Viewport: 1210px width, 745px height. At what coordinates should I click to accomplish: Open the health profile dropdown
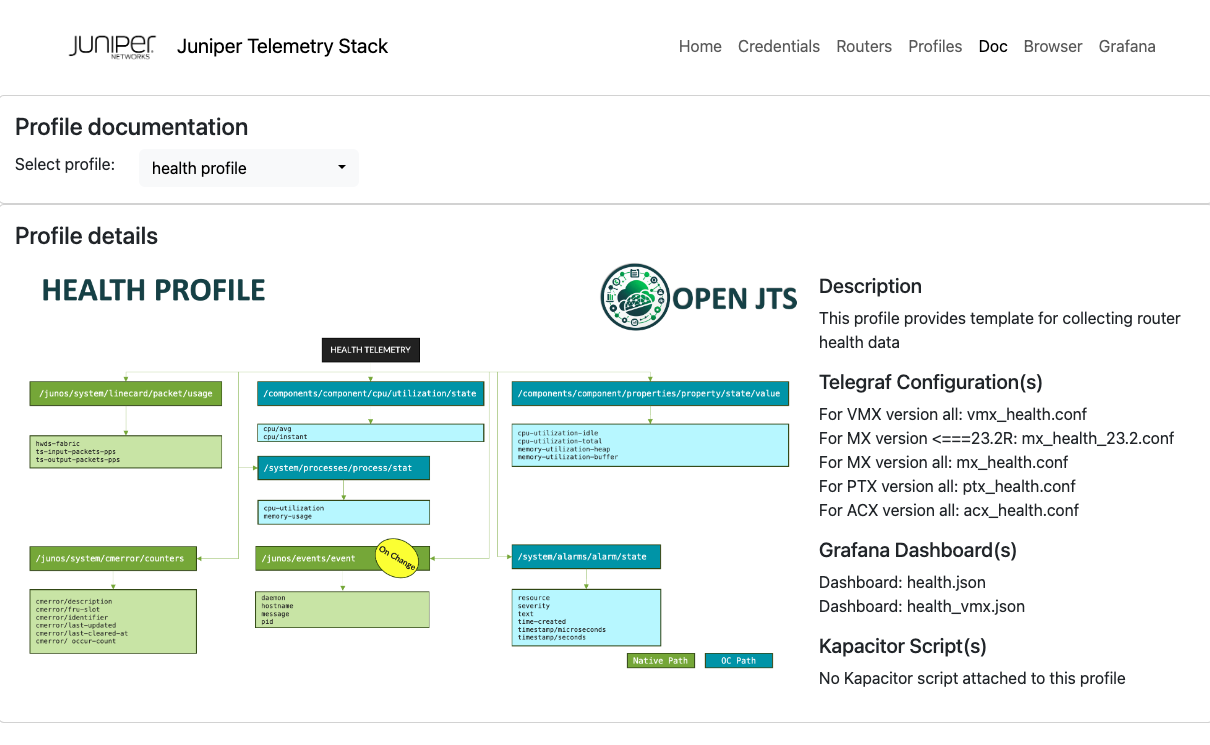248,168
